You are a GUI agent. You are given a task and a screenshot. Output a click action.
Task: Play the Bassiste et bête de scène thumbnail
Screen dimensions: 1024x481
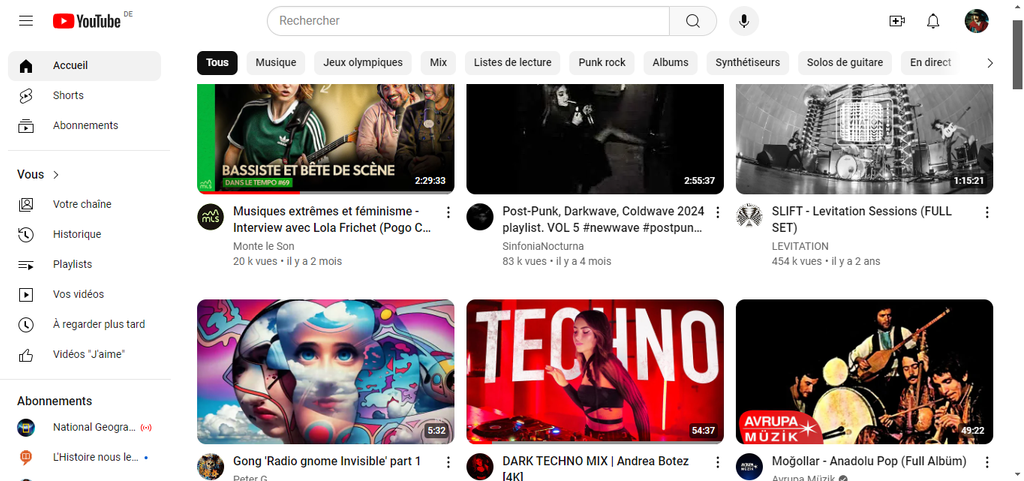tap(325, 139)
